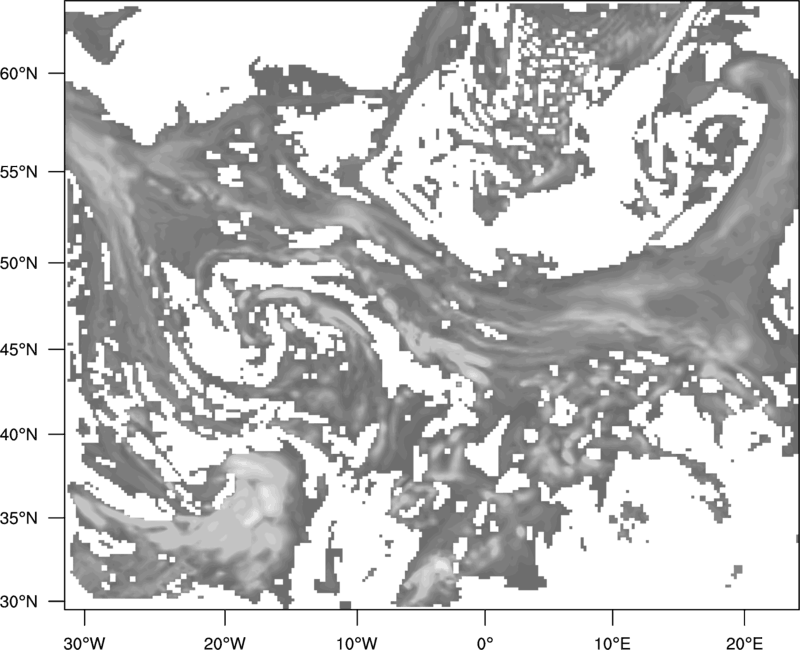Click the 10°E longitude label
This screenshot has width=800, height=650.
click(x=612, y=643)
